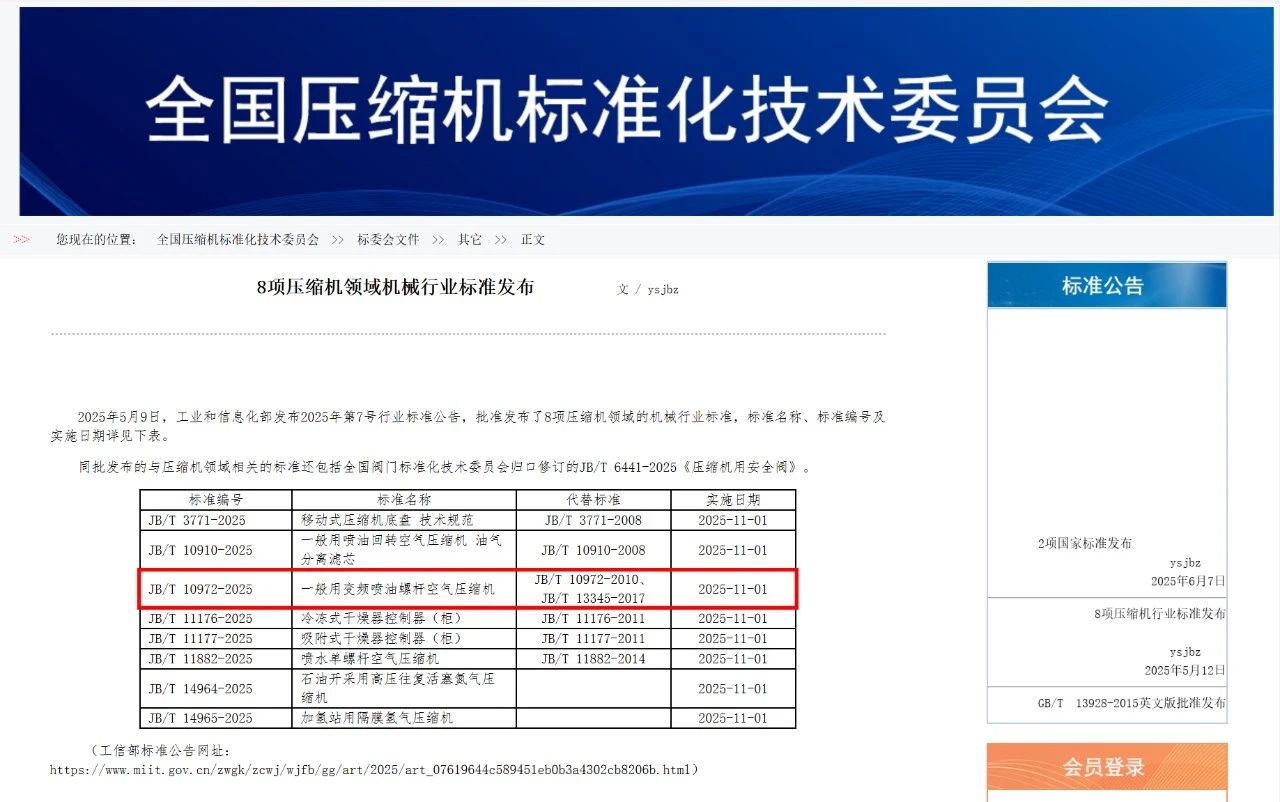This screenshot has width=1280, height=802.
Task: Open GB/T 13928-2015英文版批准发布 announcement
Action: pos(1131,703)
